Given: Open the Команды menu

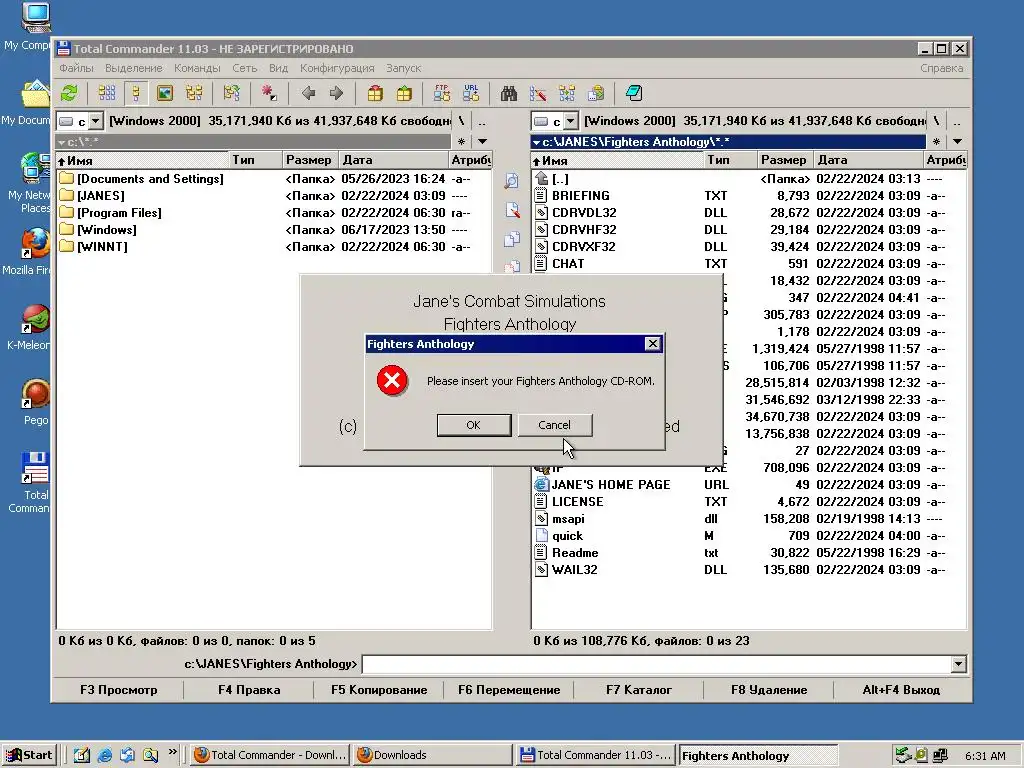Looking at the screenshot, I should [197, 68].
